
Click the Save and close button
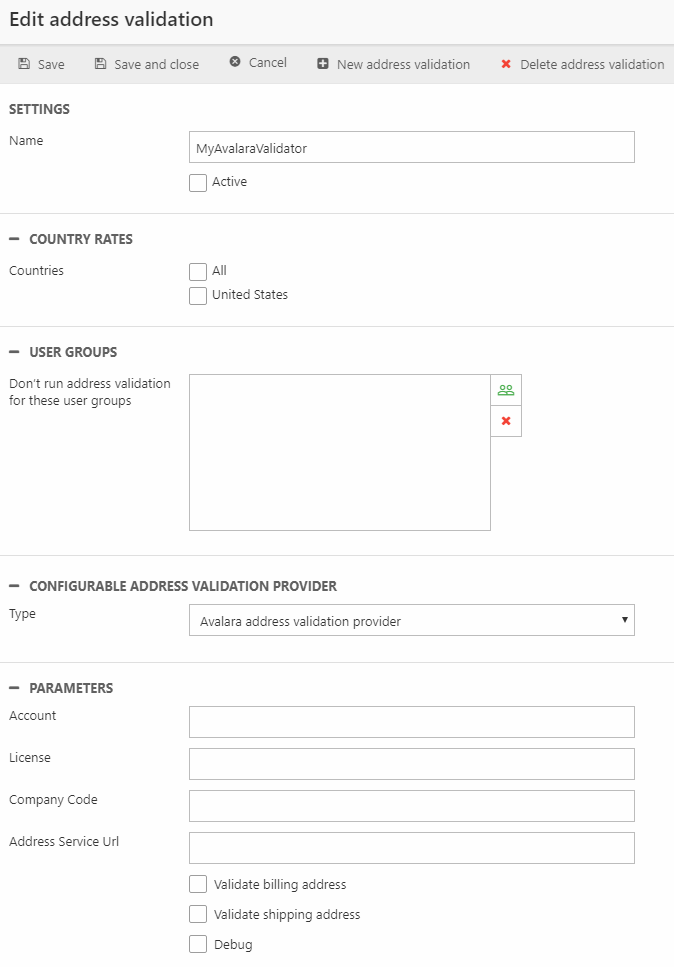[146, 64]
